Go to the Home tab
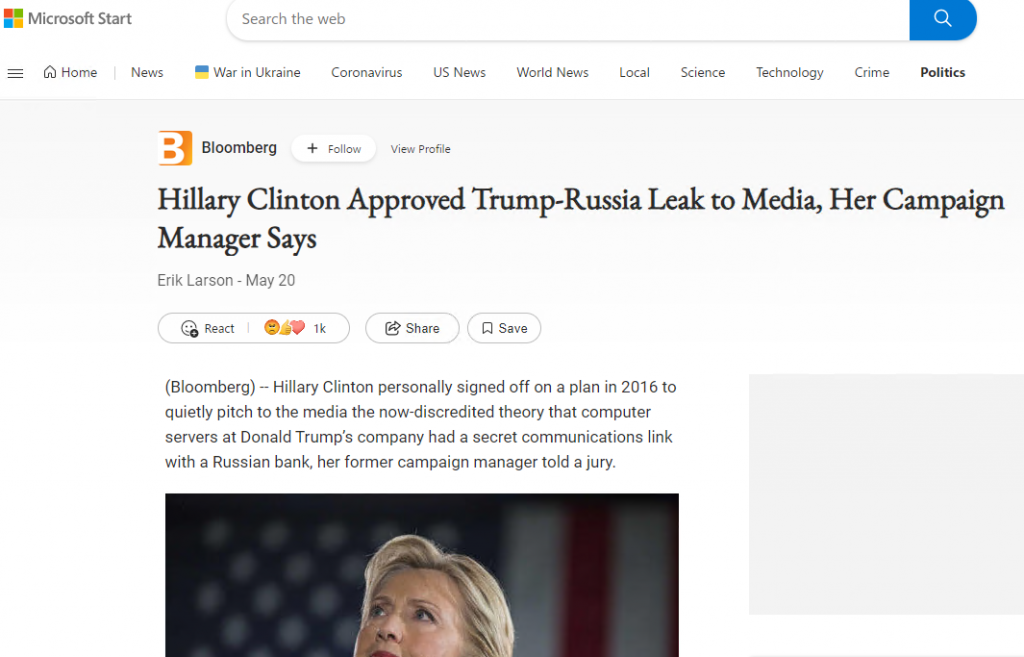The height and width of the screenshot is (657, 1024). (71, 72)
